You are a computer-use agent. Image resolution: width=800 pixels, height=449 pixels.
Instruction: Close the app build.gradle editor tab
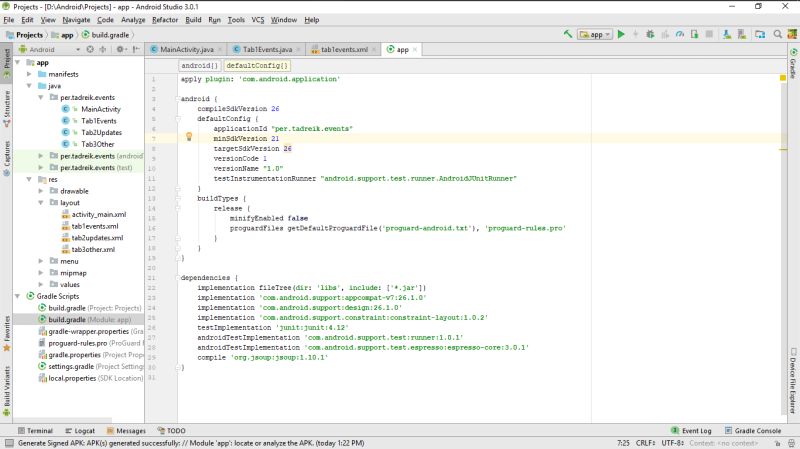pos(415,49)
